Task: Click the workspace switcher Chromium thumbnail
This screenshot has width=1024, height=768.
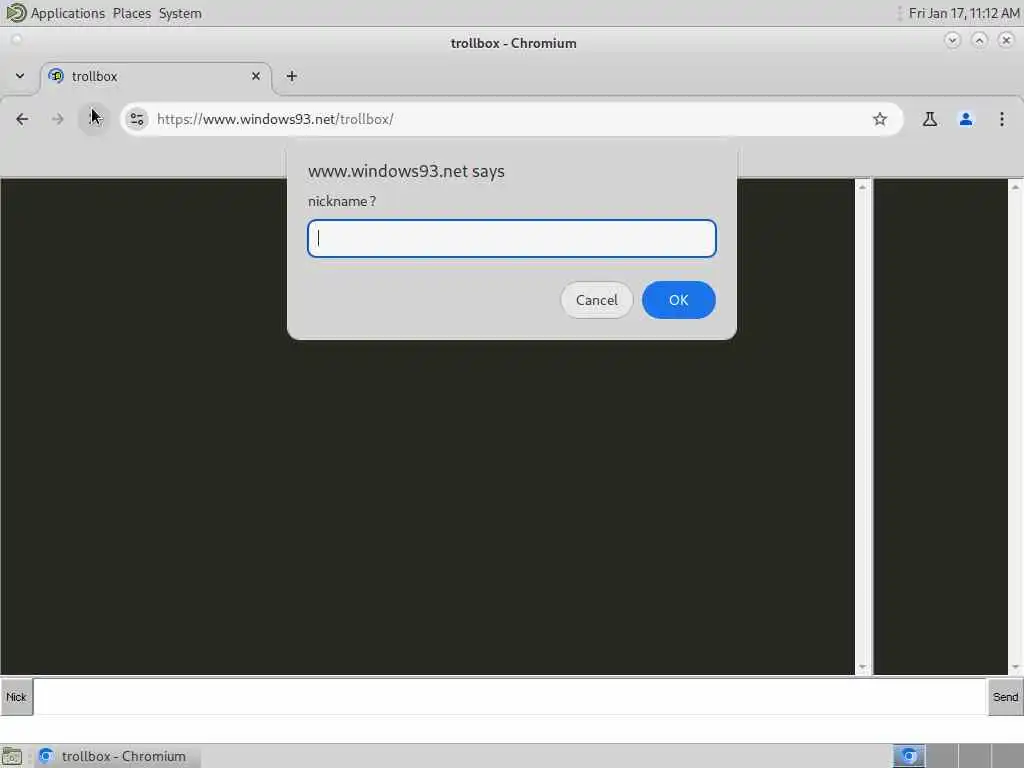Action: pyautogui.click(x=909, y=756)
